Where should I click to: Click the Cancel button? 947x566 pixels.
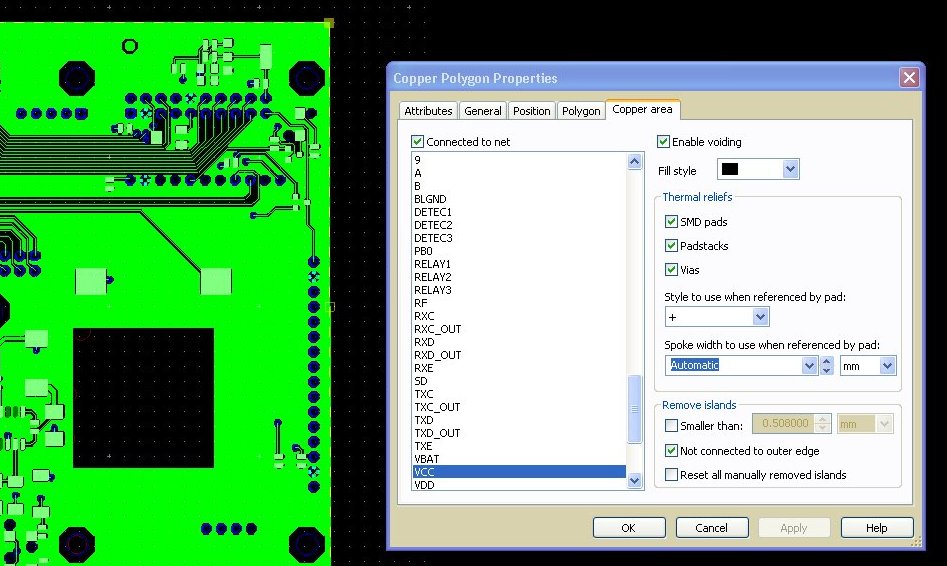[x=712, y=528]
